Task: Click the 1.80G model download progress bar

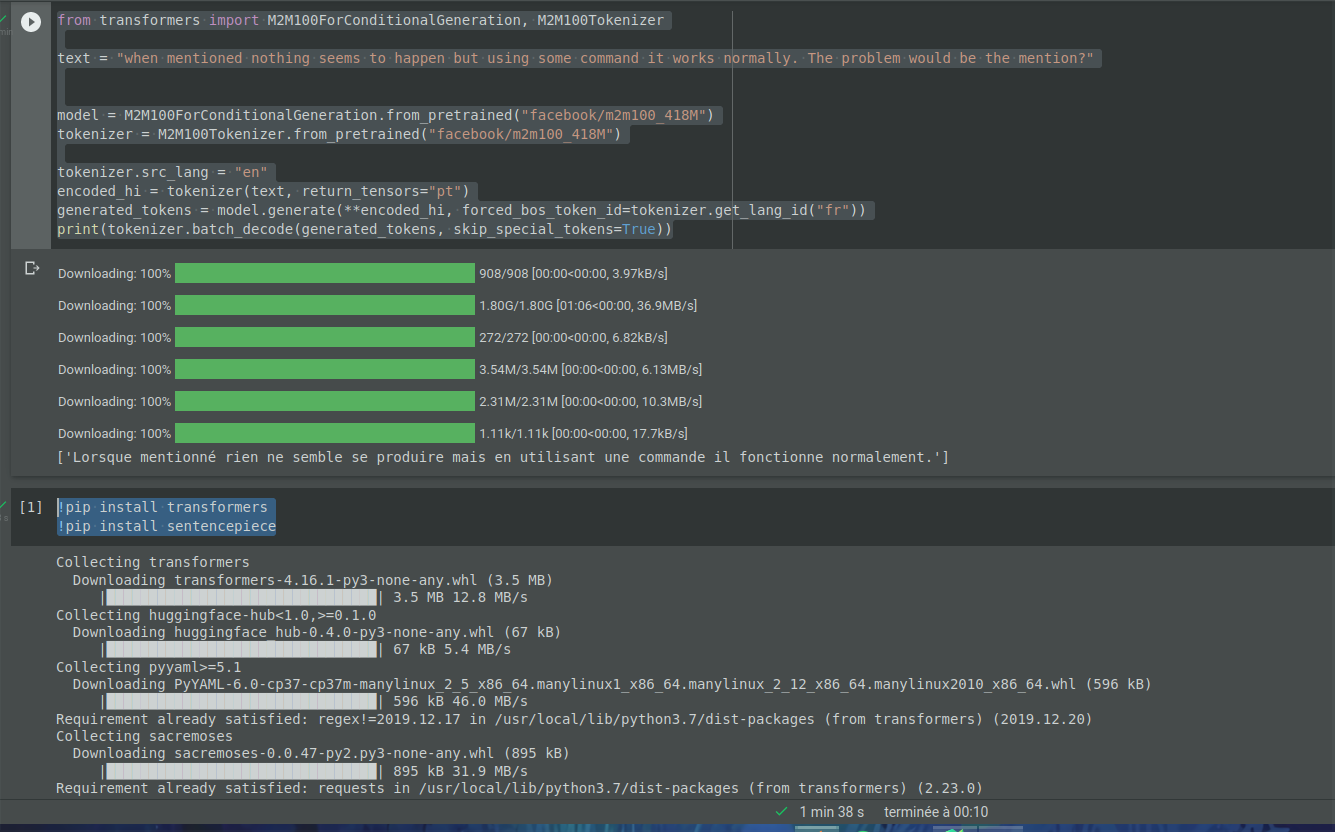Action: tap(324, 305)
